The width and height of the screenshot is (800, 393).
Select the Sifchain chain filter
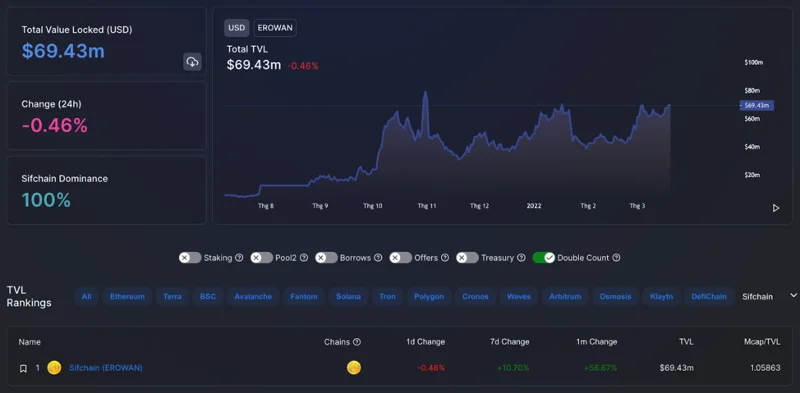coord(757,297)
